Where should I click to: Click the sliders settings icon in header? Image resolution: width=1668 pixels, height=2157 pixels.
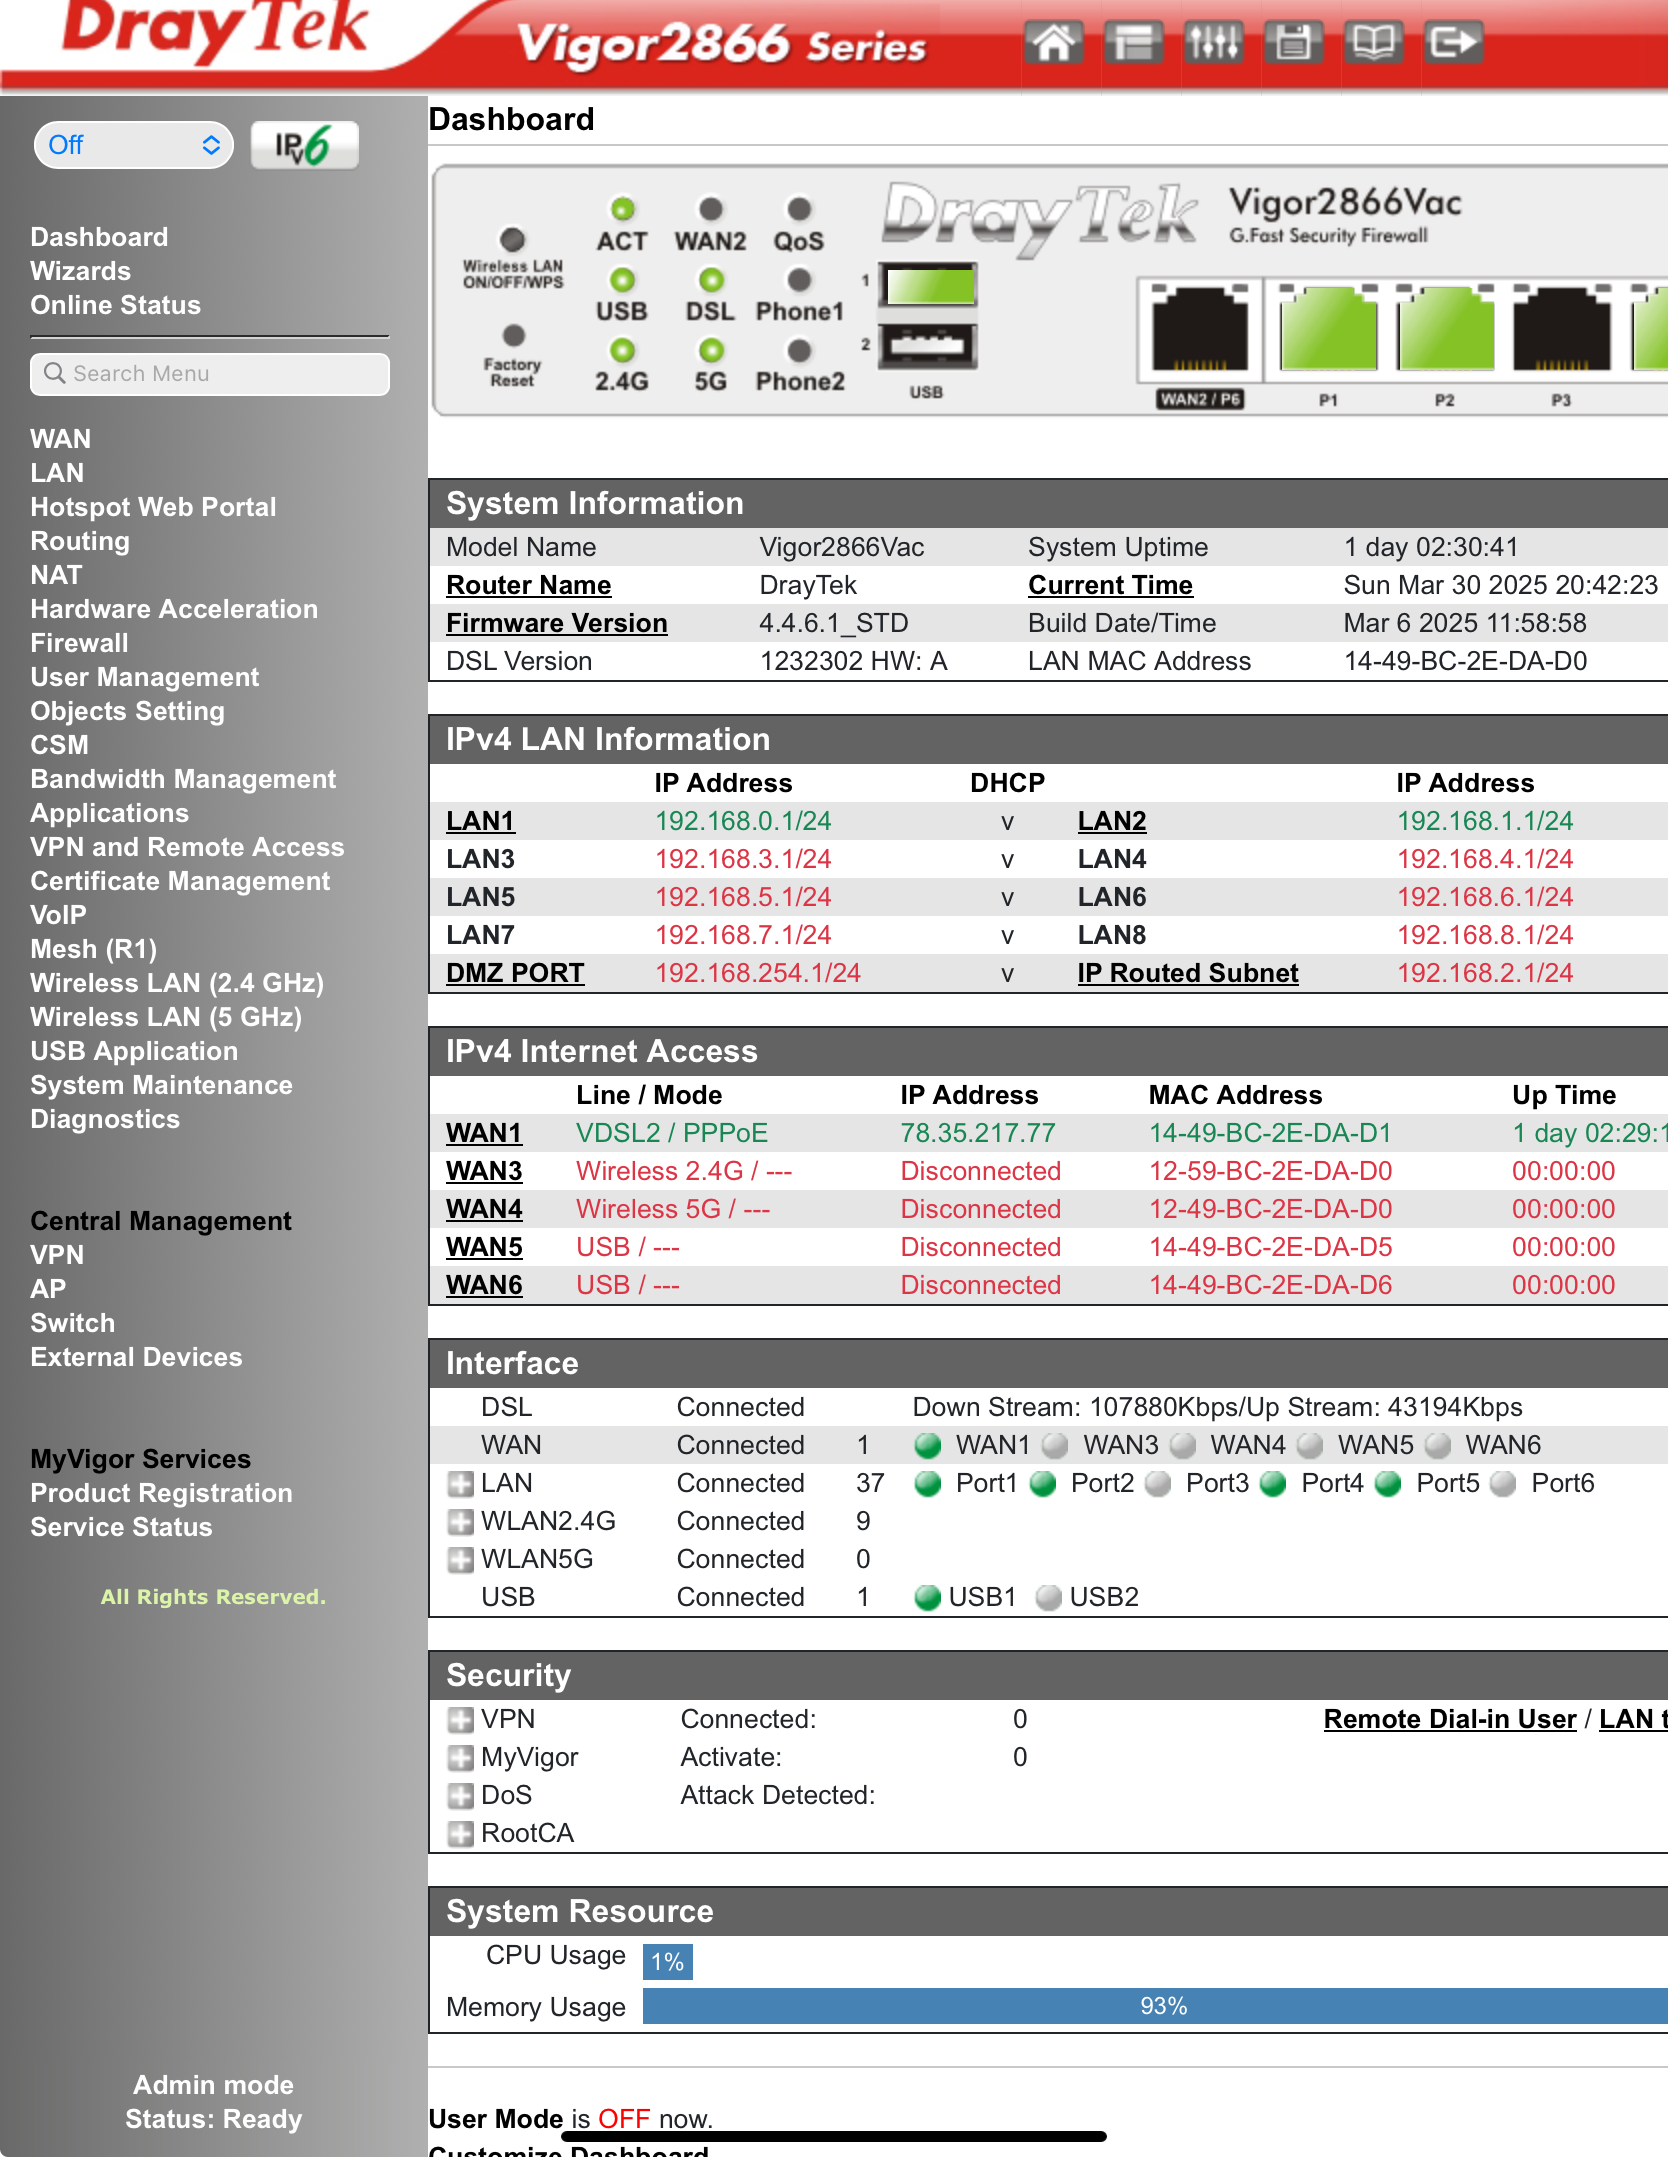click(x=1214, y=43)
